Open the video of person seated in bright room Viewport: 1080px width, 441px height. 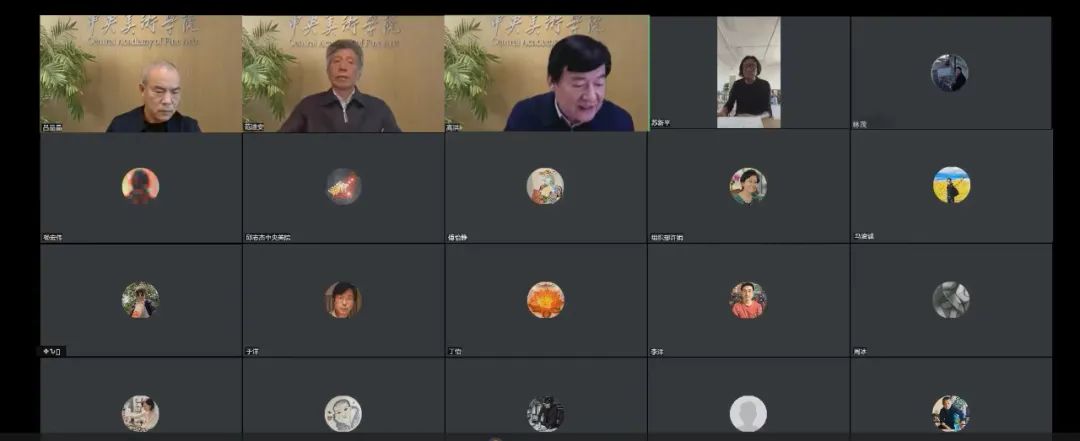[749, 72]
